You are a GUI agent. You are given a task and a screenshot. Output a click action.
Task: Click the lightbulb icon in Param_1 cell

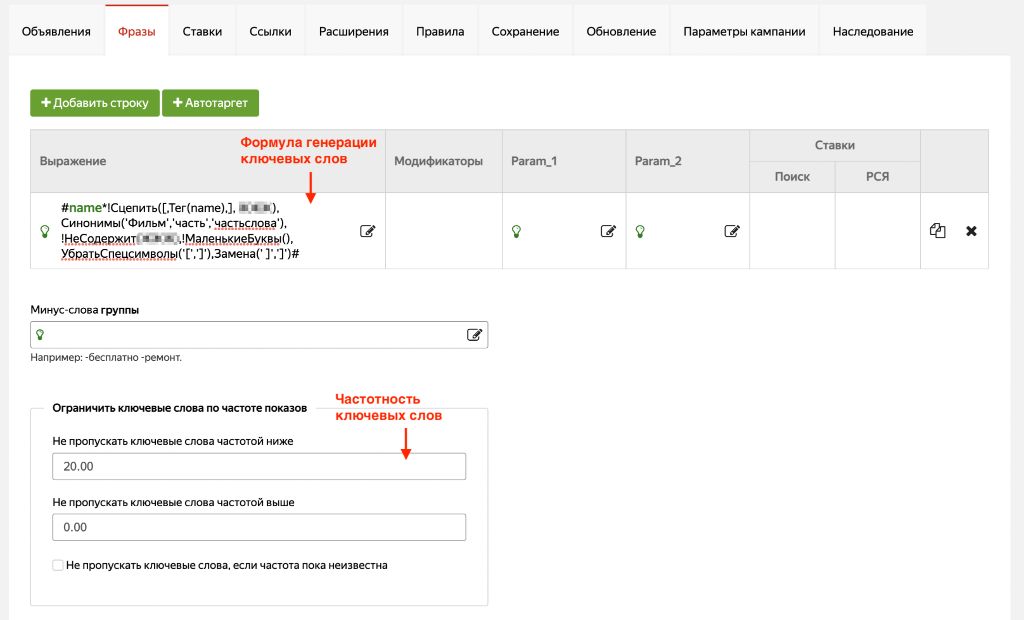tap(516, 231)
